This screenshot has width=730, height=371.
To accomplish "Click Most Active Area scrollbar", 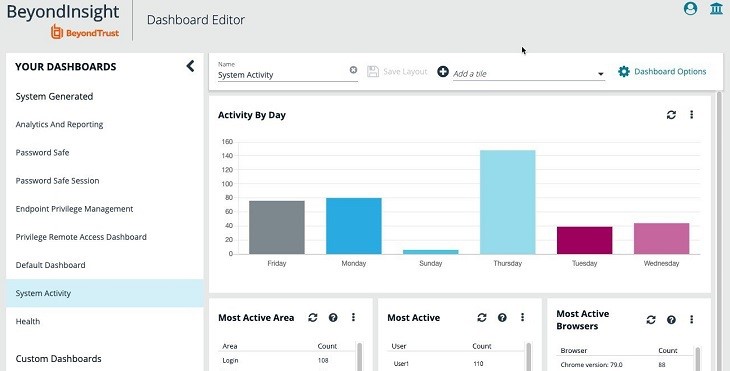I will [359, 356].
